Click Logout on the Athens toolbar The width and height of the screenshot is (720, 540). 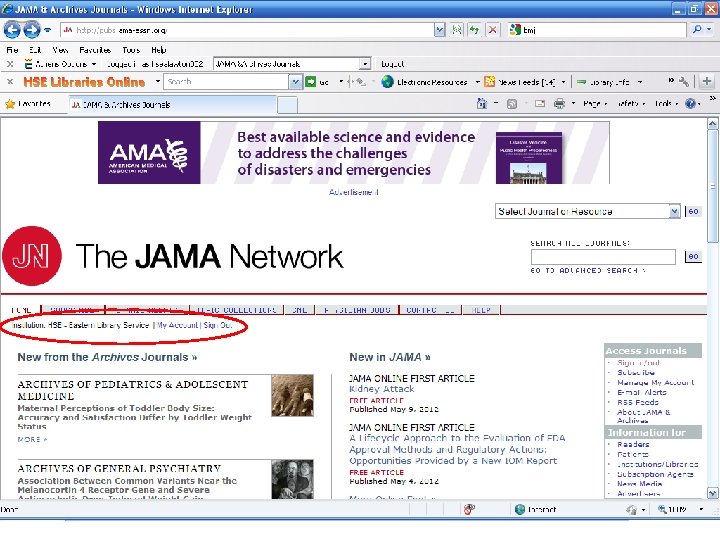click(393, 64)
